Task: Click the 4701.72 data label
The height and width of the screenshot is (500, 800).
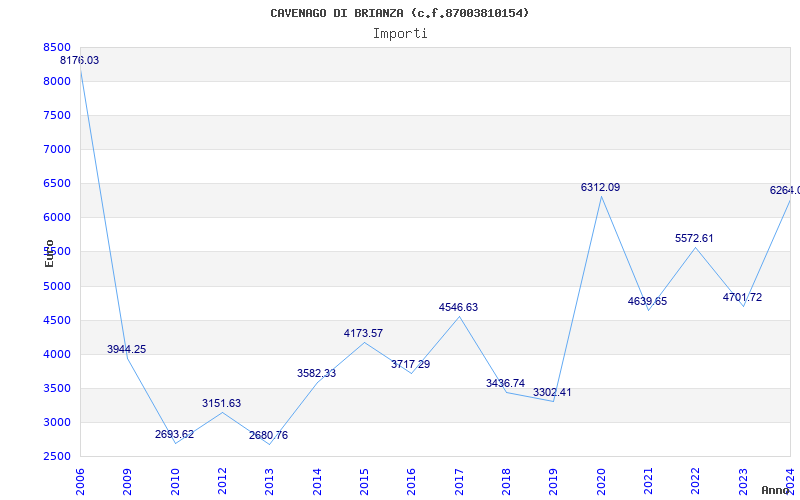Action: [x=742, y=297]
